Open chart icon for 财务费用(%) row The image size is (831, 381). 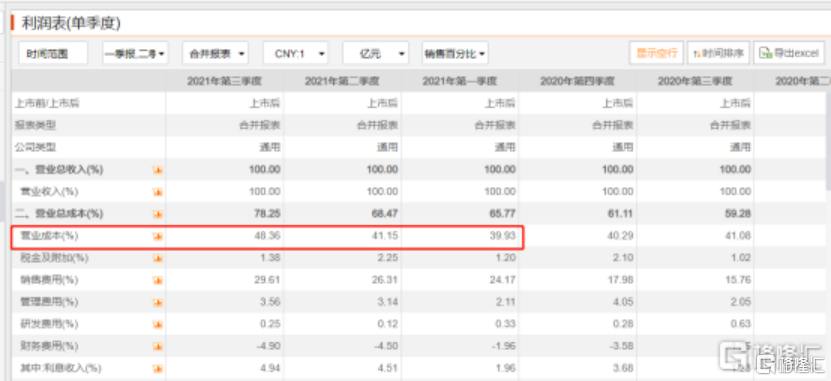click(157, 346)
